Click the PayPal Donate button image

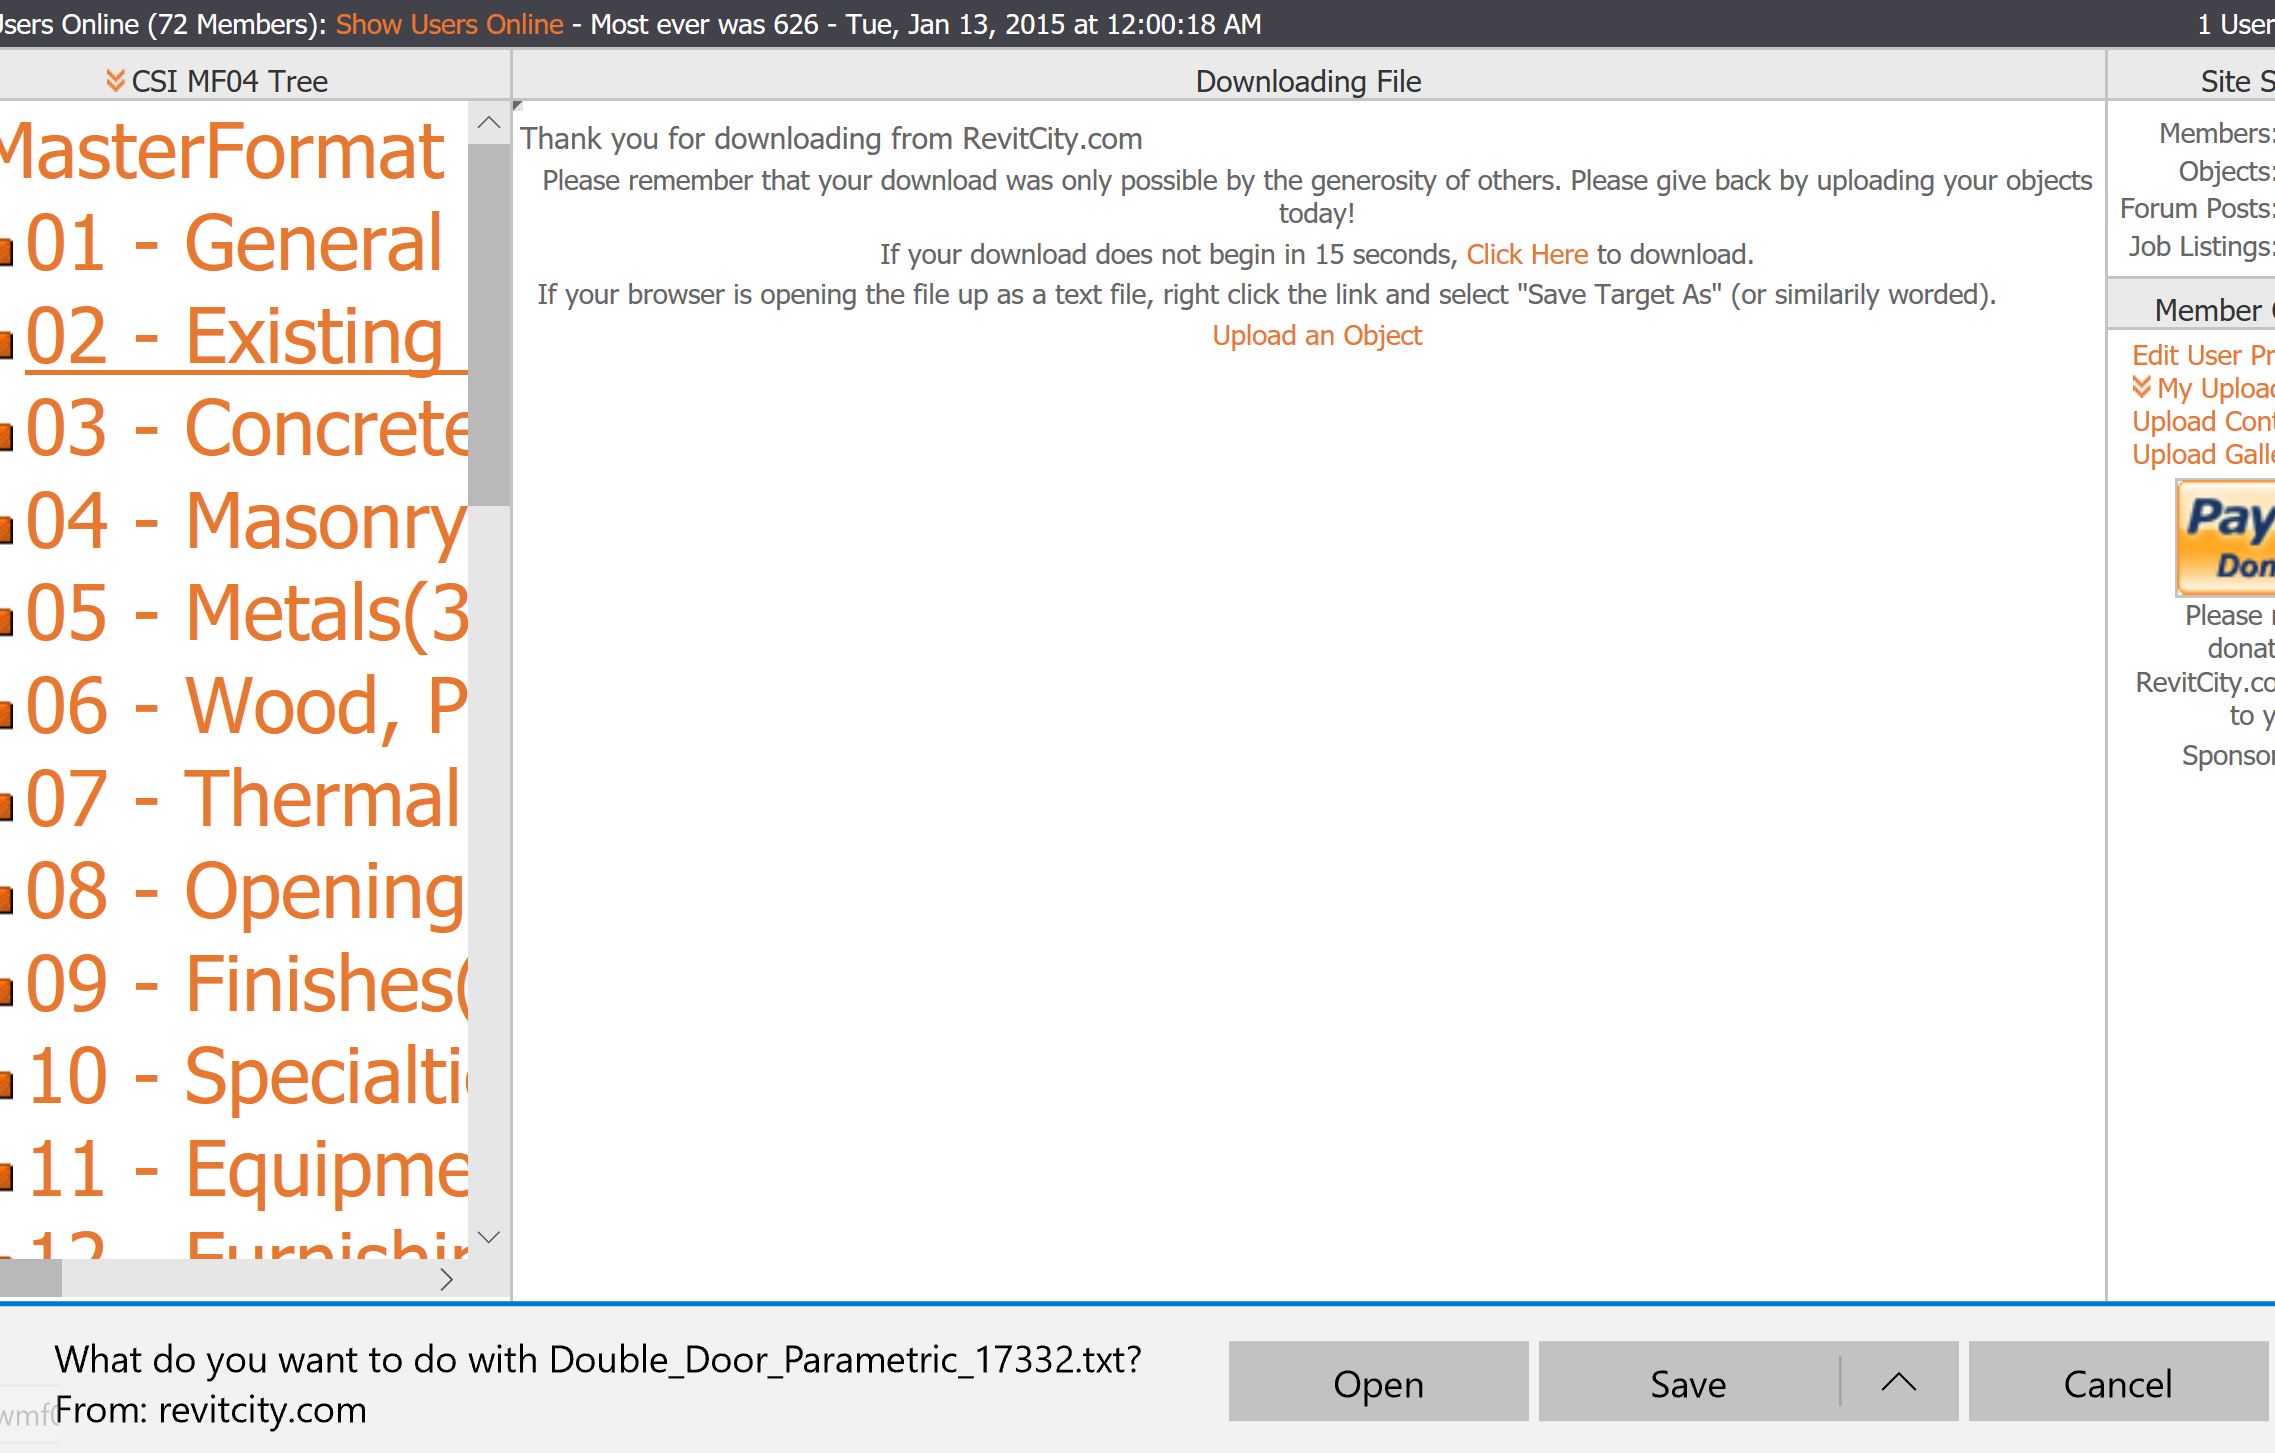[x=2228, y=538]
